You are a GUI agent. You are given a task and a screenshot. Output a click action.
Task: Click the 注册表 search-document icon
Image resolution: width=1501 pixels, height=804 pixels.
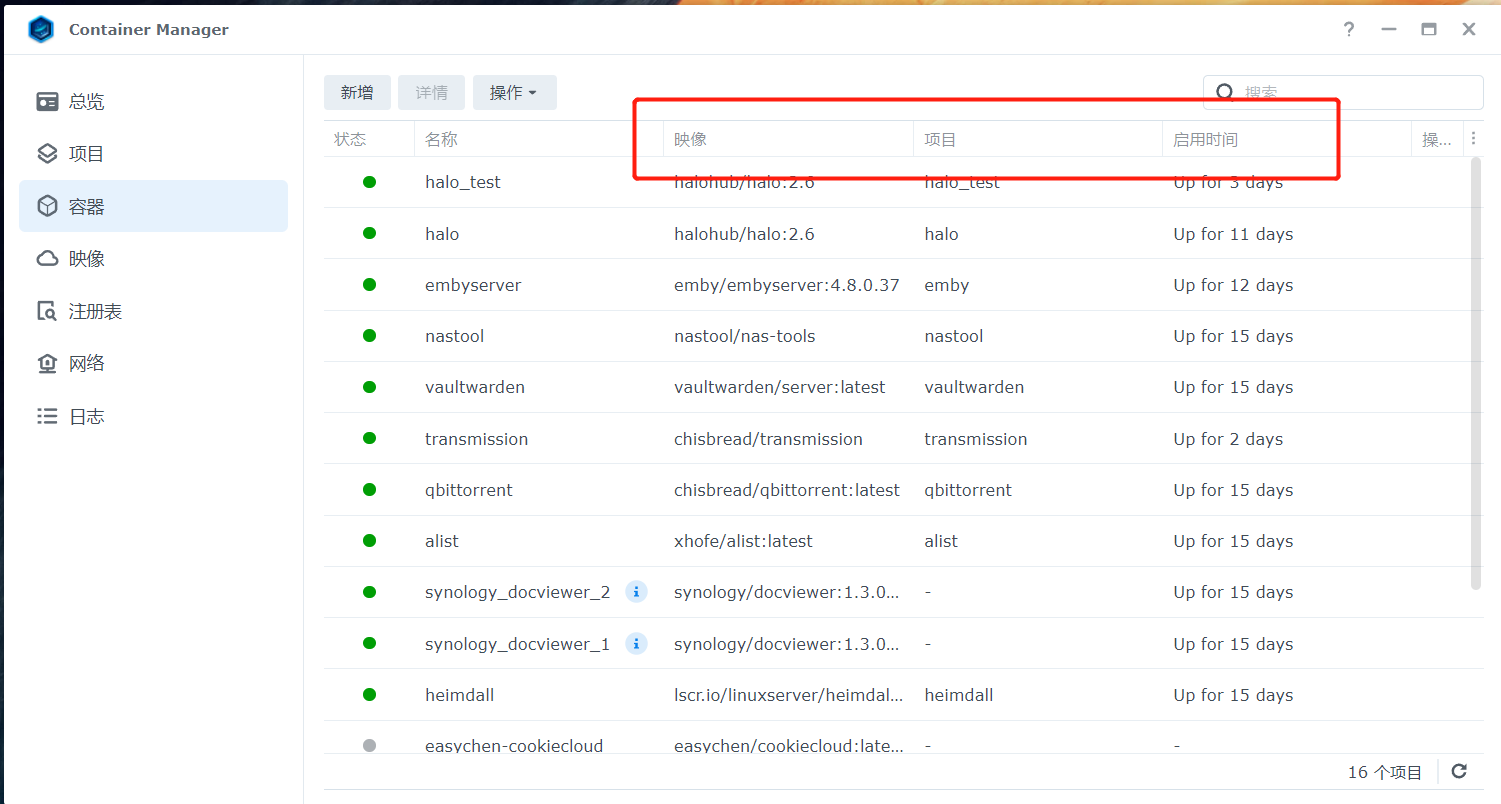[x=47, y=311]
